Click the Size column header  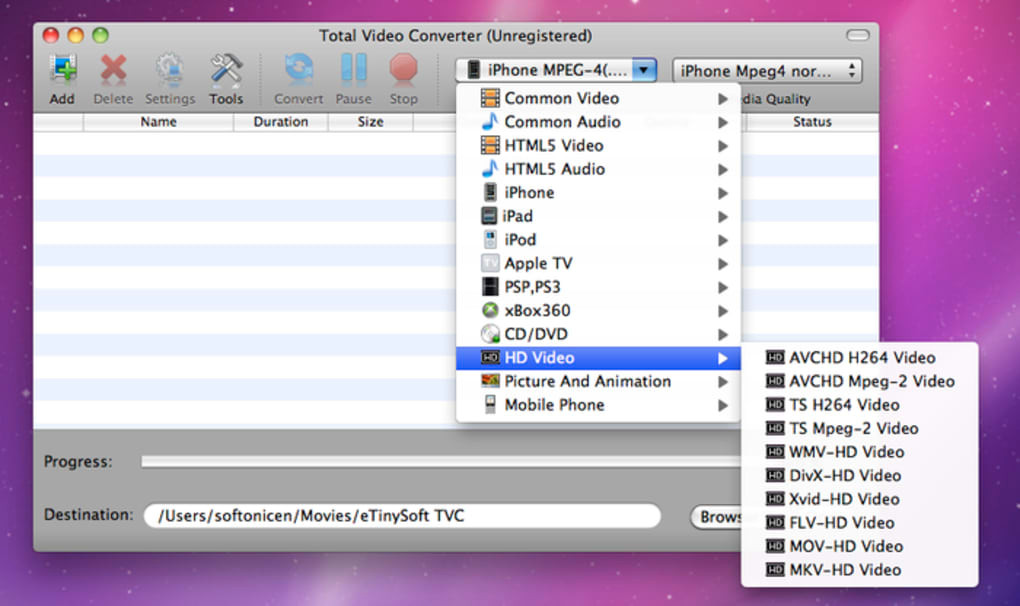[x=370, y=122]
